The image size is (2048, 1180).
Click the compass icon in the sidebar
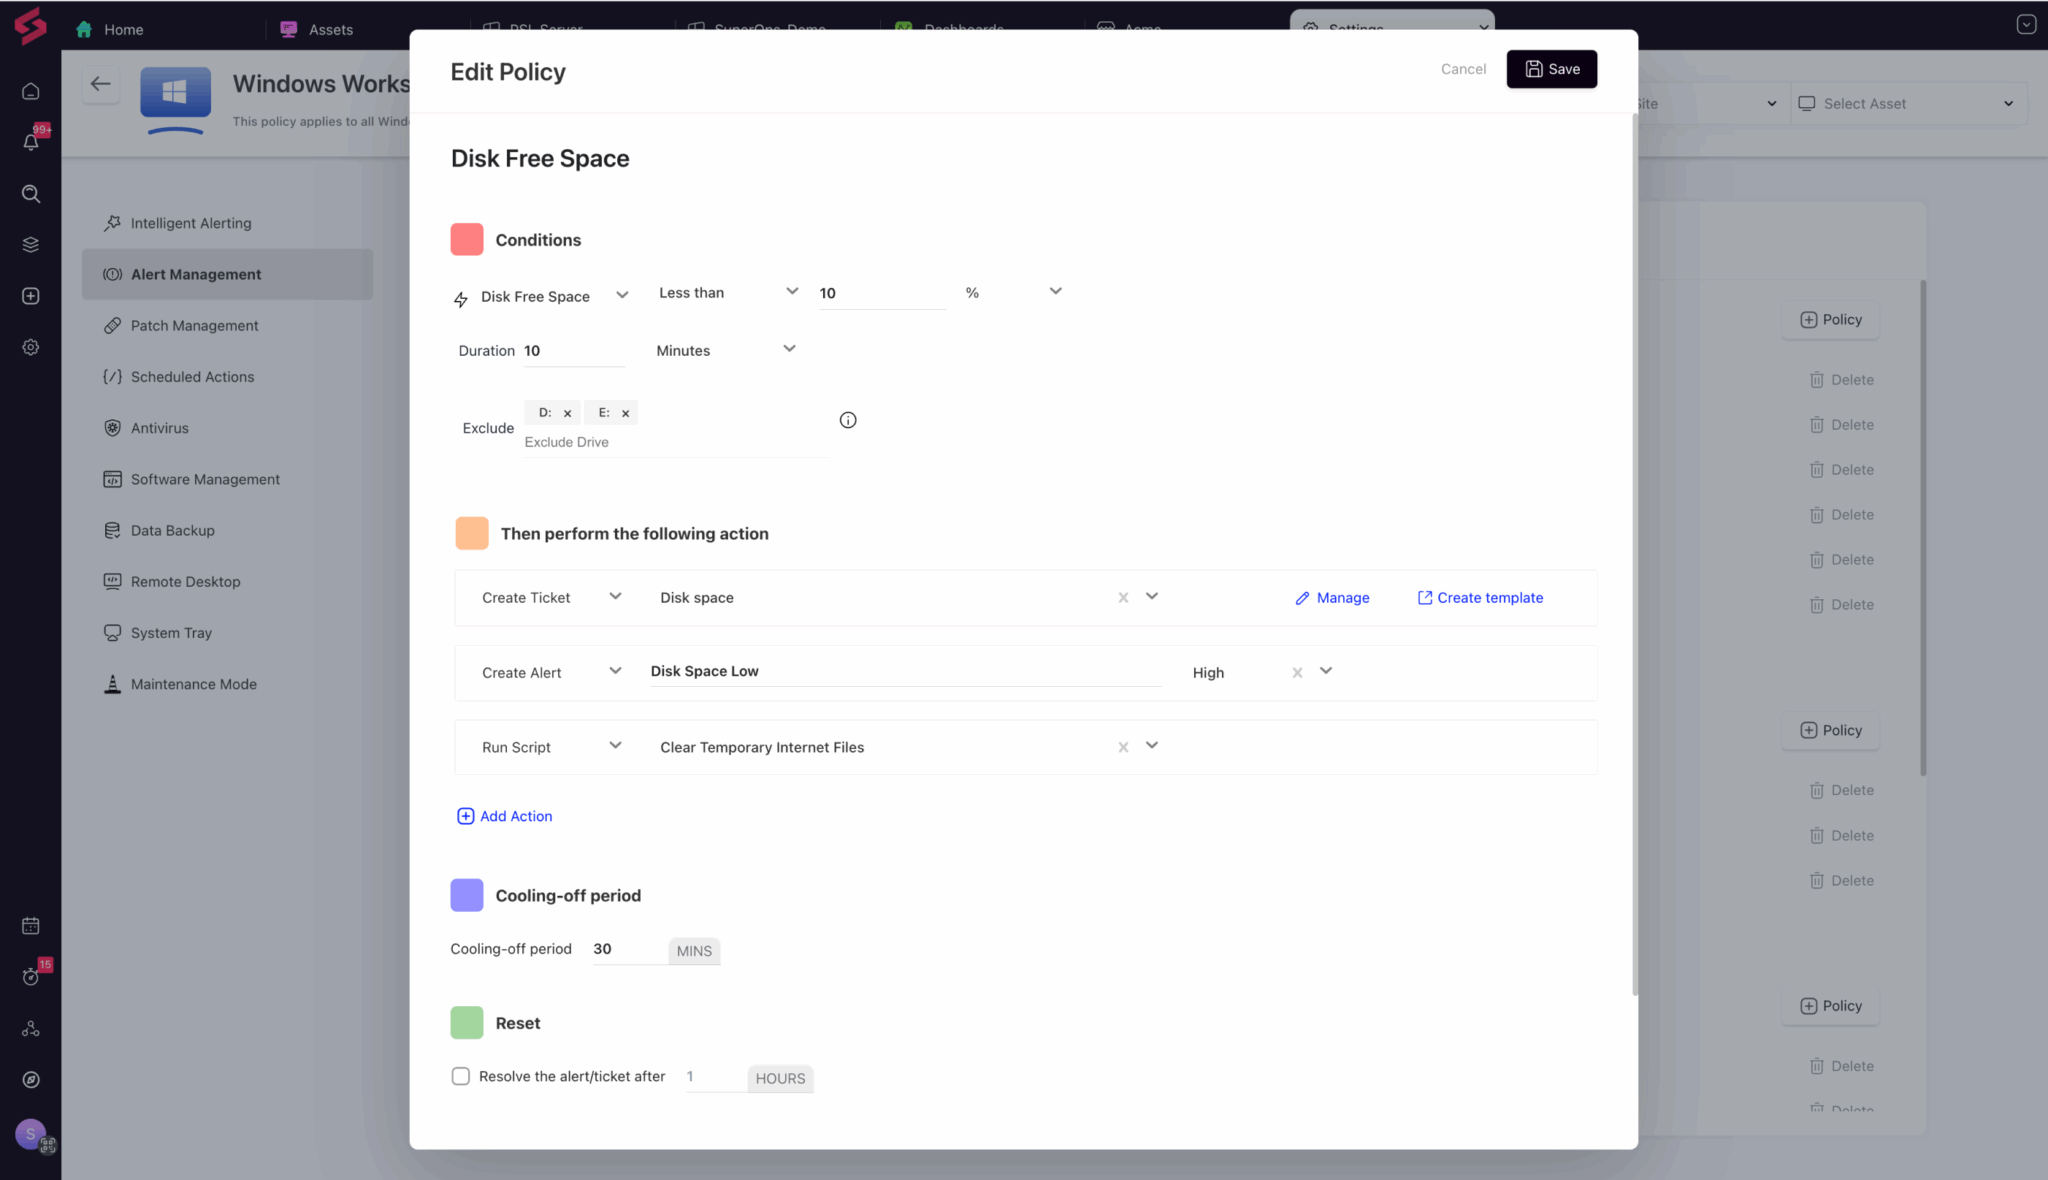pos(31,1080)
